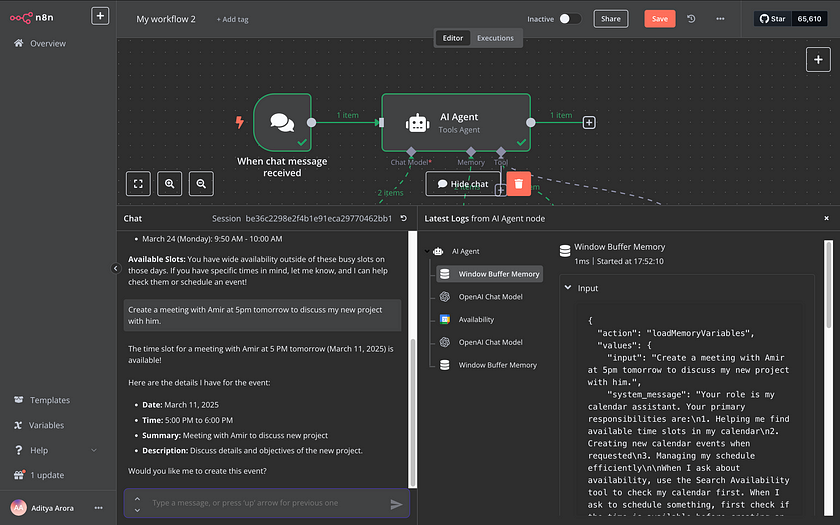
Task: Collapse the AI Agent log tree
Action: pos(428,251)
